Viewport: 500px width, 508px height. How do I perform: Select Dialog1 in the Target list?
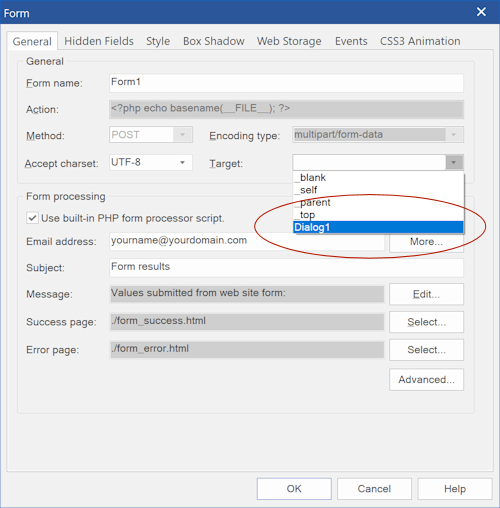pyautogui.click(x=378, y=227)
